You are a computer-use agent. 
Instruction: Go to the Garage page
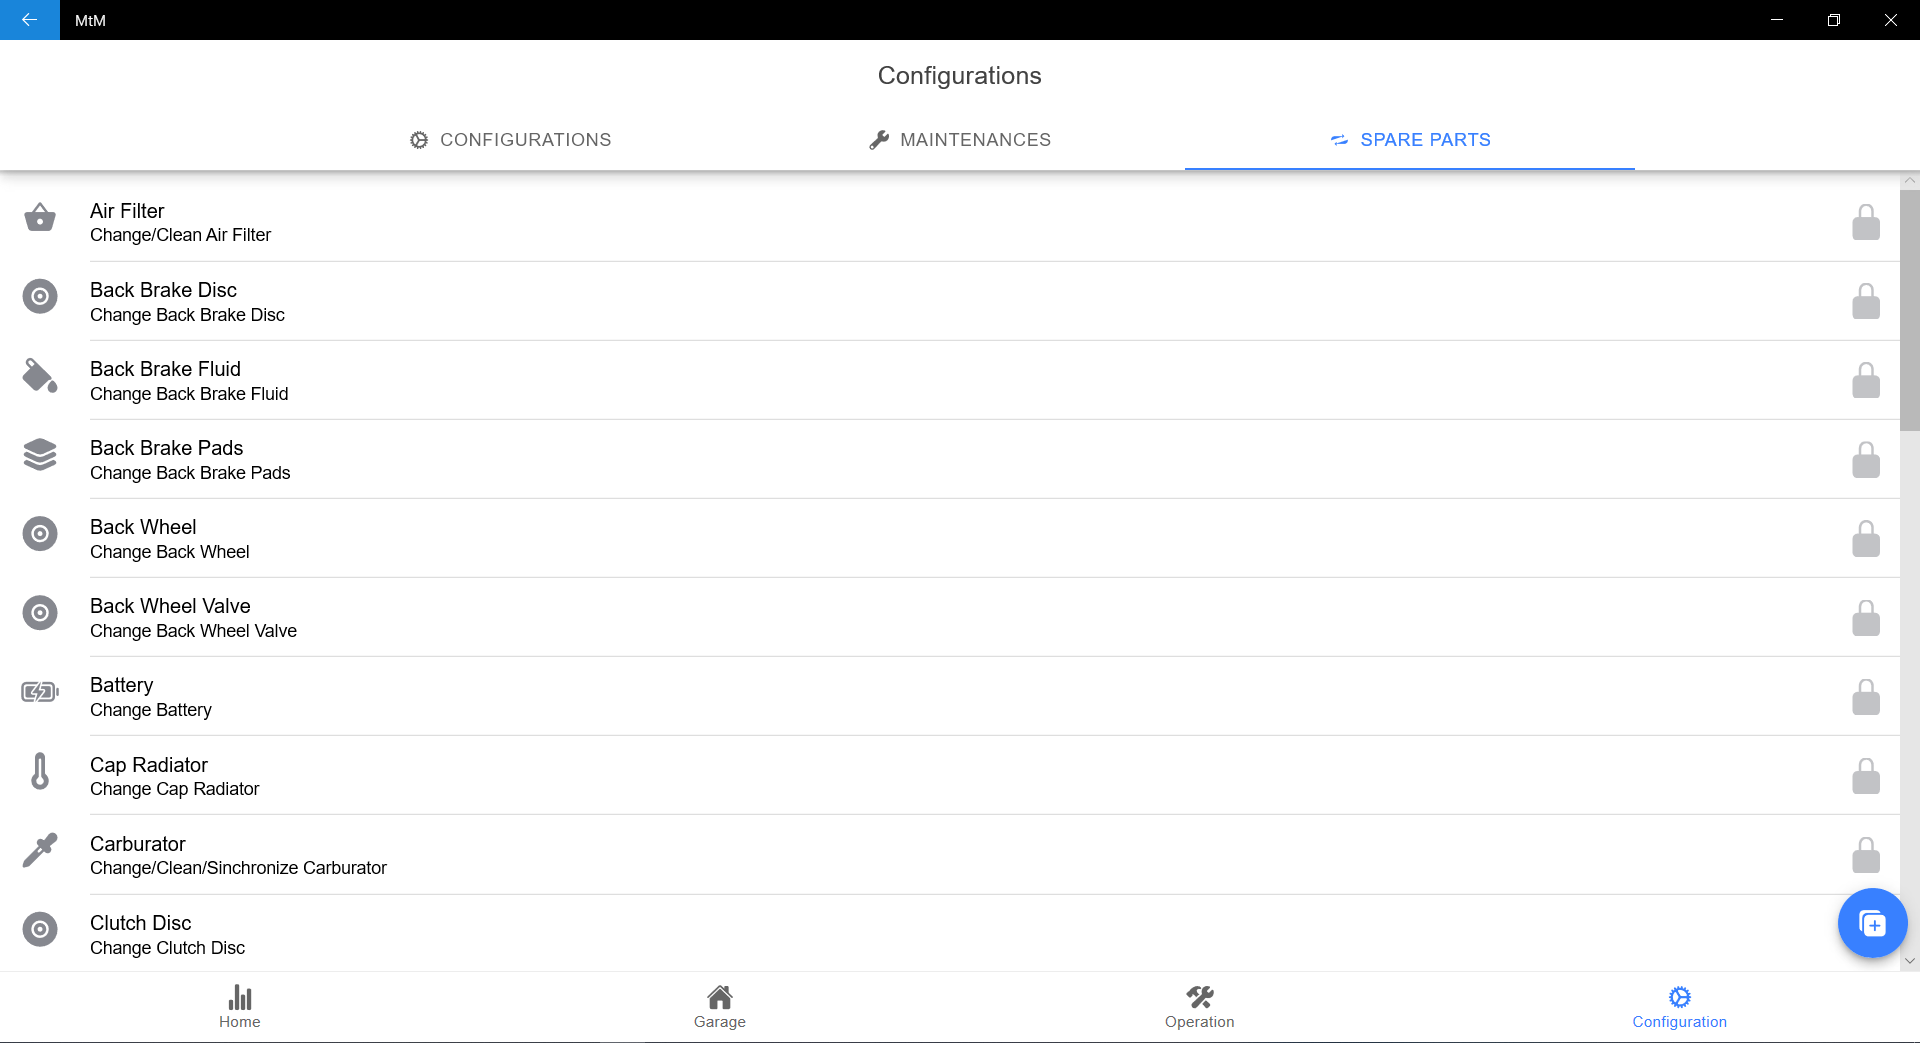coord(720,1006)
